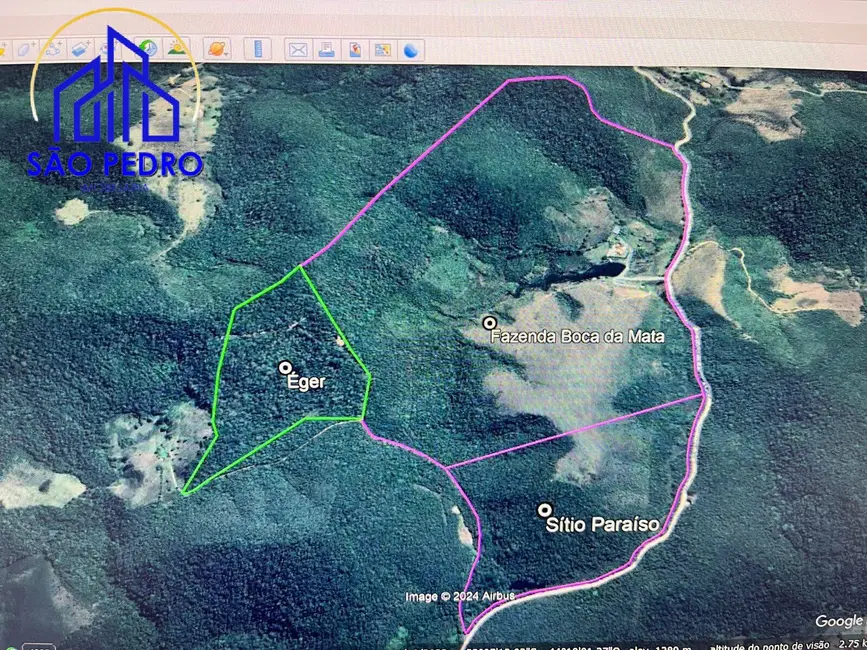867x650 pixels.
Task: Open the planets switcher dropdown
Action: 216,48
